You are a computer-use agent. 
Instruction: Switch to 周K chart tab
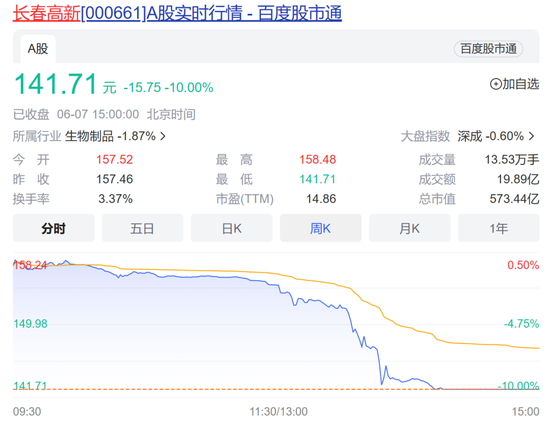(321, 228)
